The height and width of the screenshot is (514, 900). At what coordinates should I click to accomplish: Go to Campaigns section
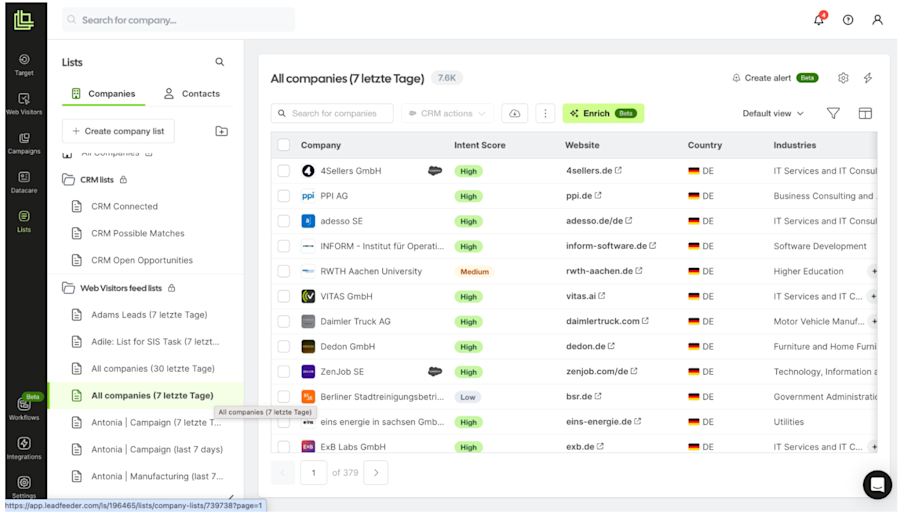click(24, 143)
